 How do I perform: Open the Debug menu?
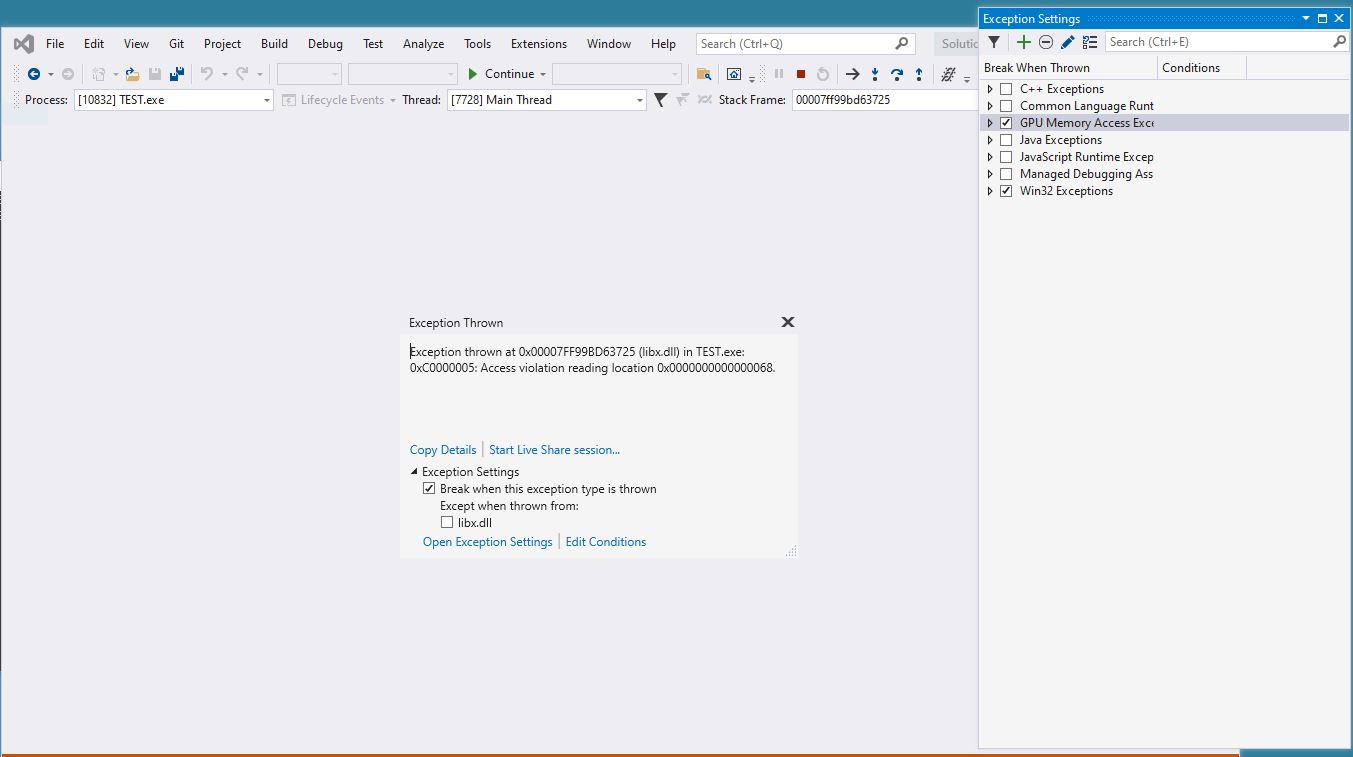coord(325,44)
